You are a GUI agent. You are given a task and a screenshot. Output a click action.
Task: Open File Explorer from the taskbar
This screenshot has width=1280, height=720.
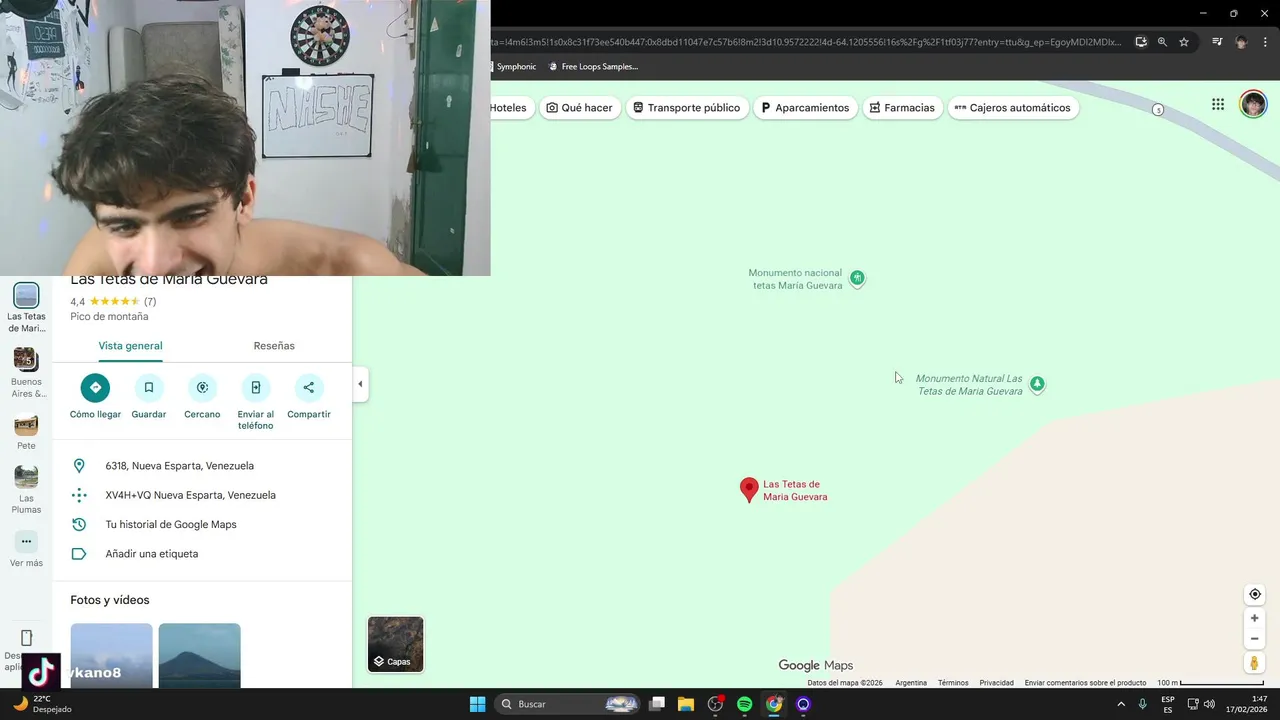[x=686, y=704]
